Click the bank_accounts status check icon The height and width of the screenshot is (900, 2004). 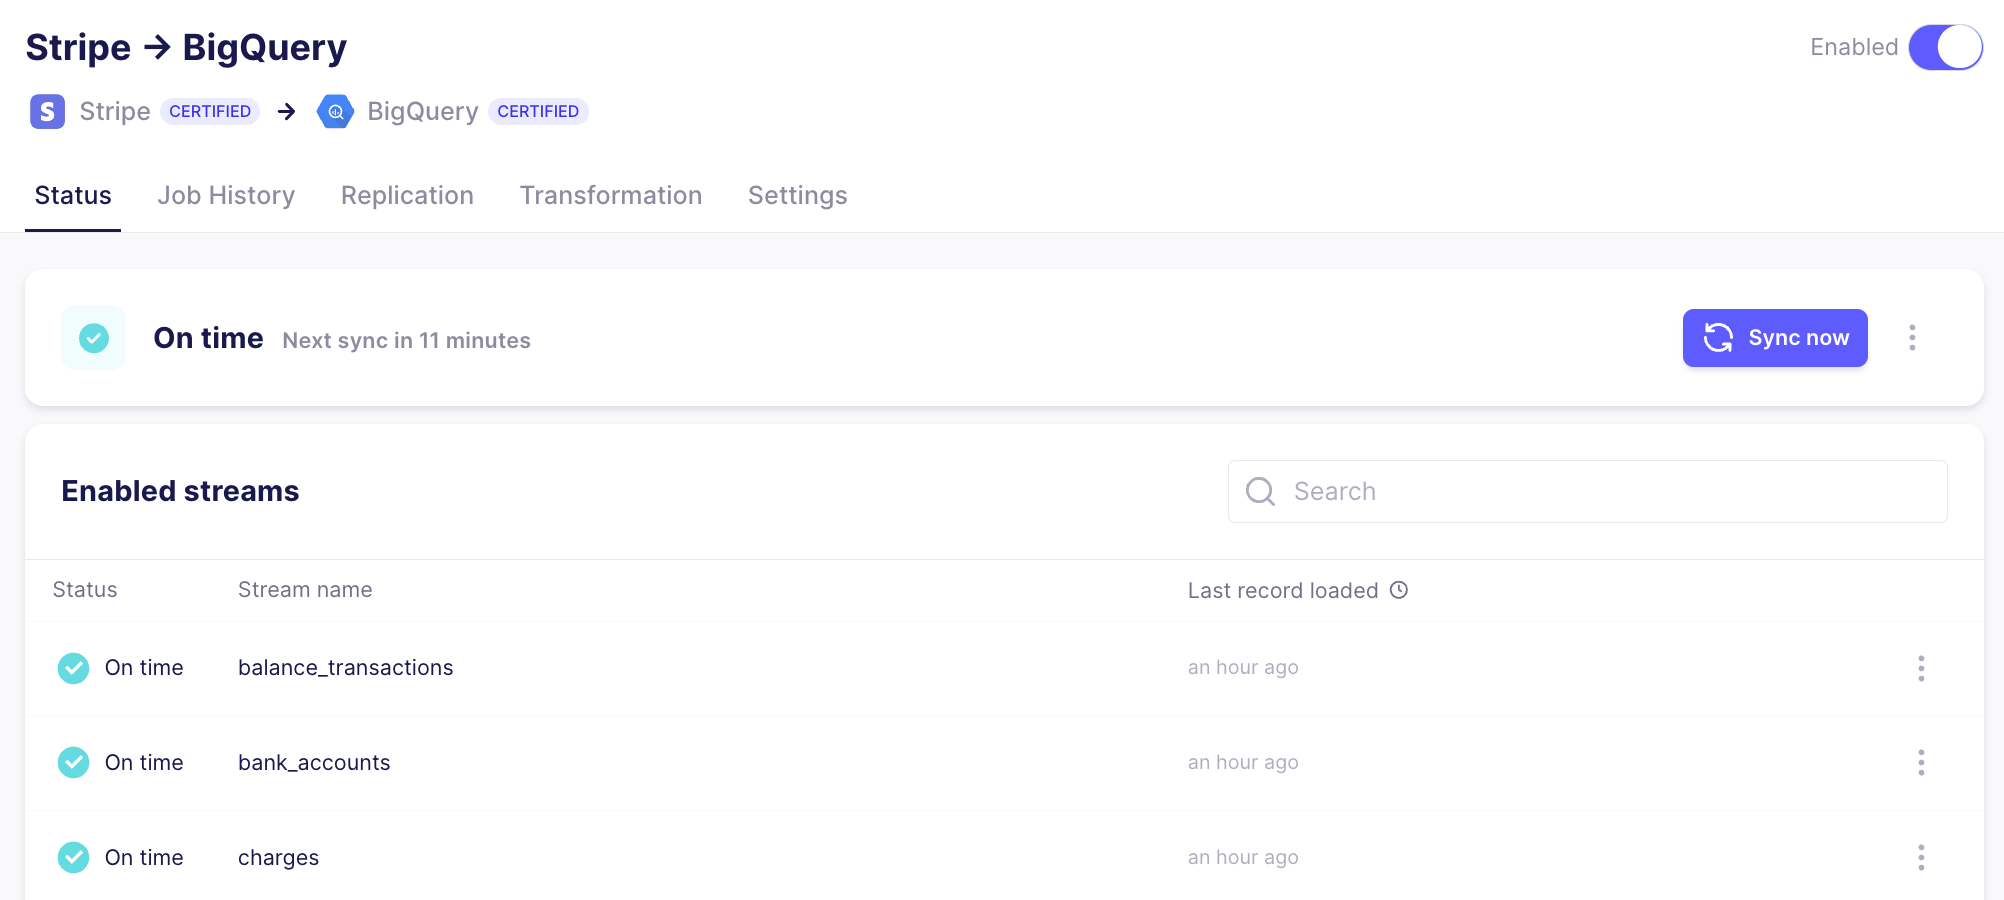(73, 763)
